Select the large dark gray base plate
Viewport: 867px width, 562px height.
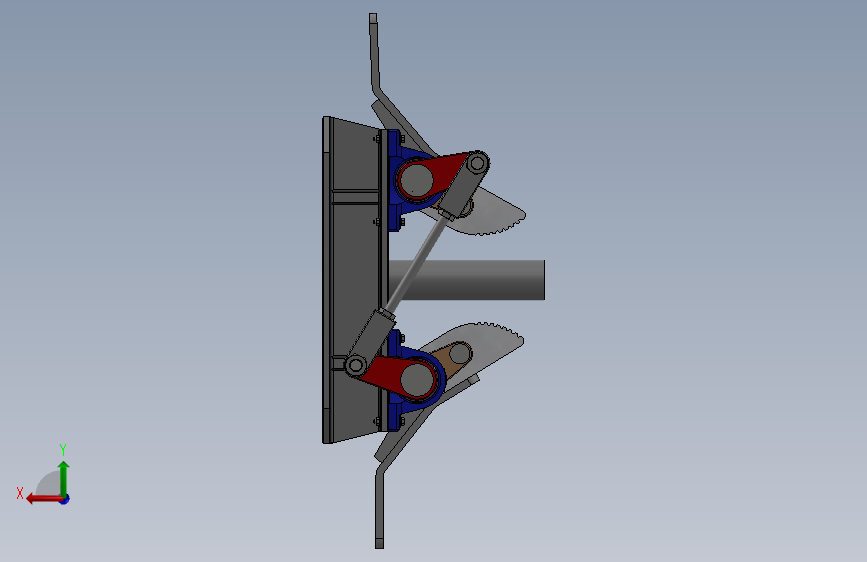click(x=354, y=280)
